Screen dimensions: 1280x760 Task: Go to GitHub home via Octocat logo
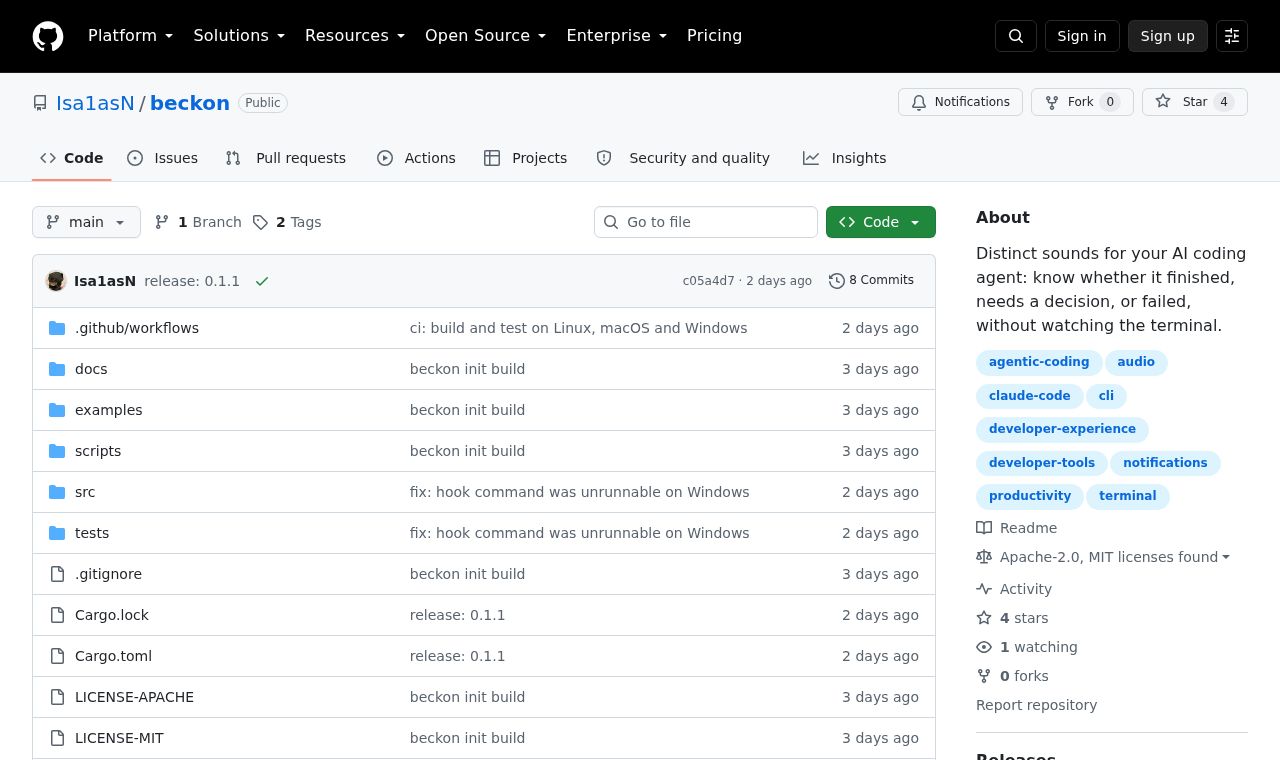click(48, 36)
